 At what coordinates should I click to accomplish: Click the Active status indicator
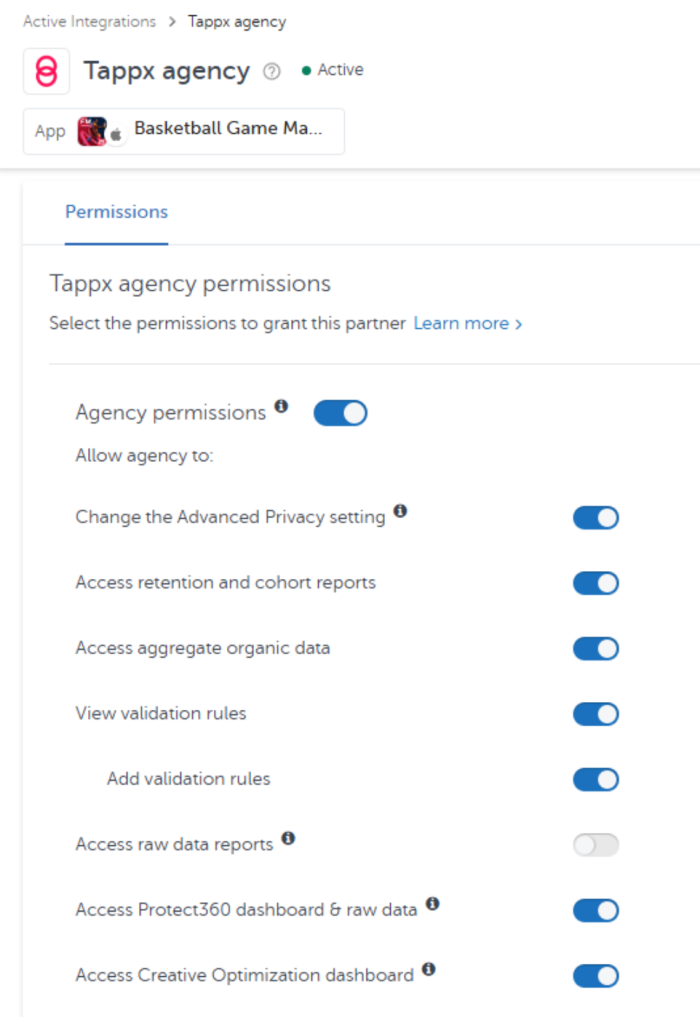coord(333,70)
